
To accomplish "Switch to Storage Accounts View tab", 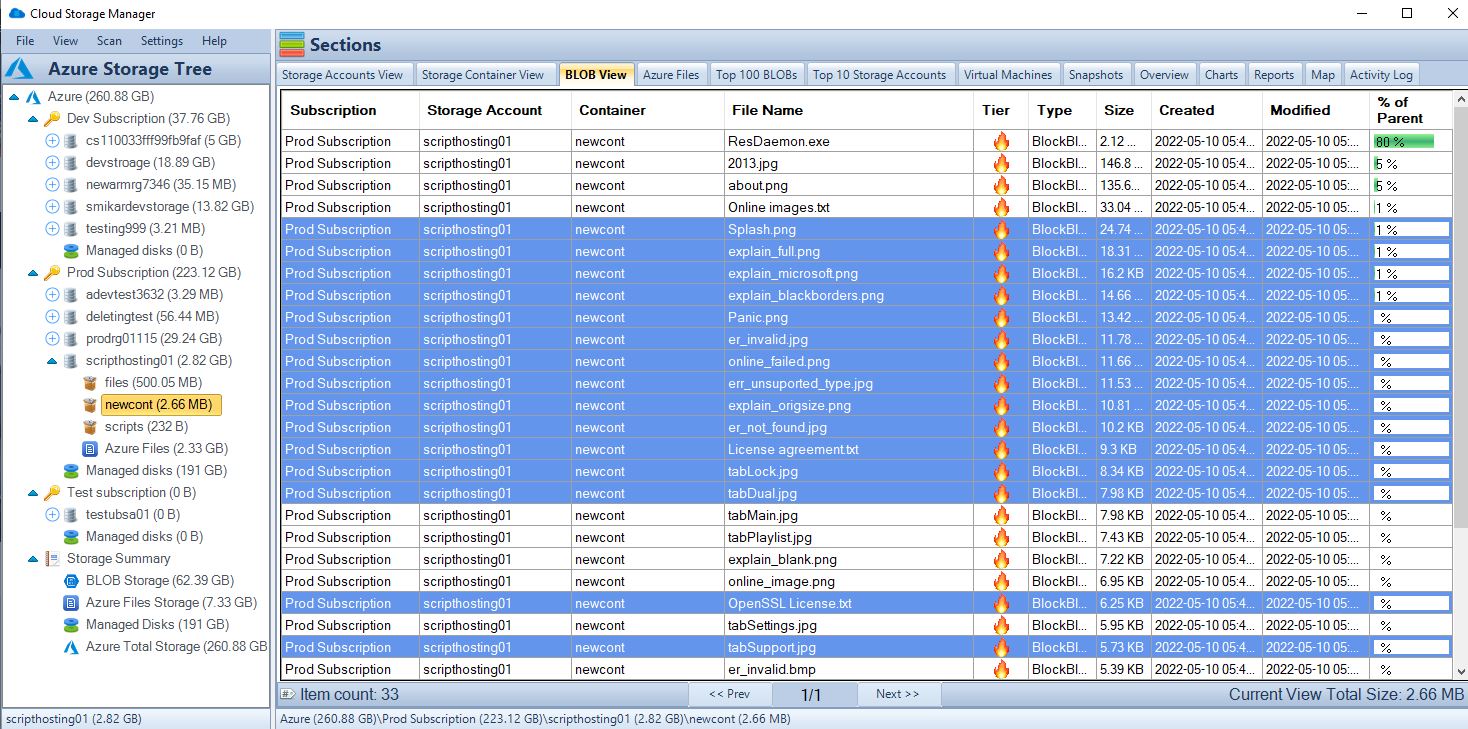I will [x=342, y=74].
